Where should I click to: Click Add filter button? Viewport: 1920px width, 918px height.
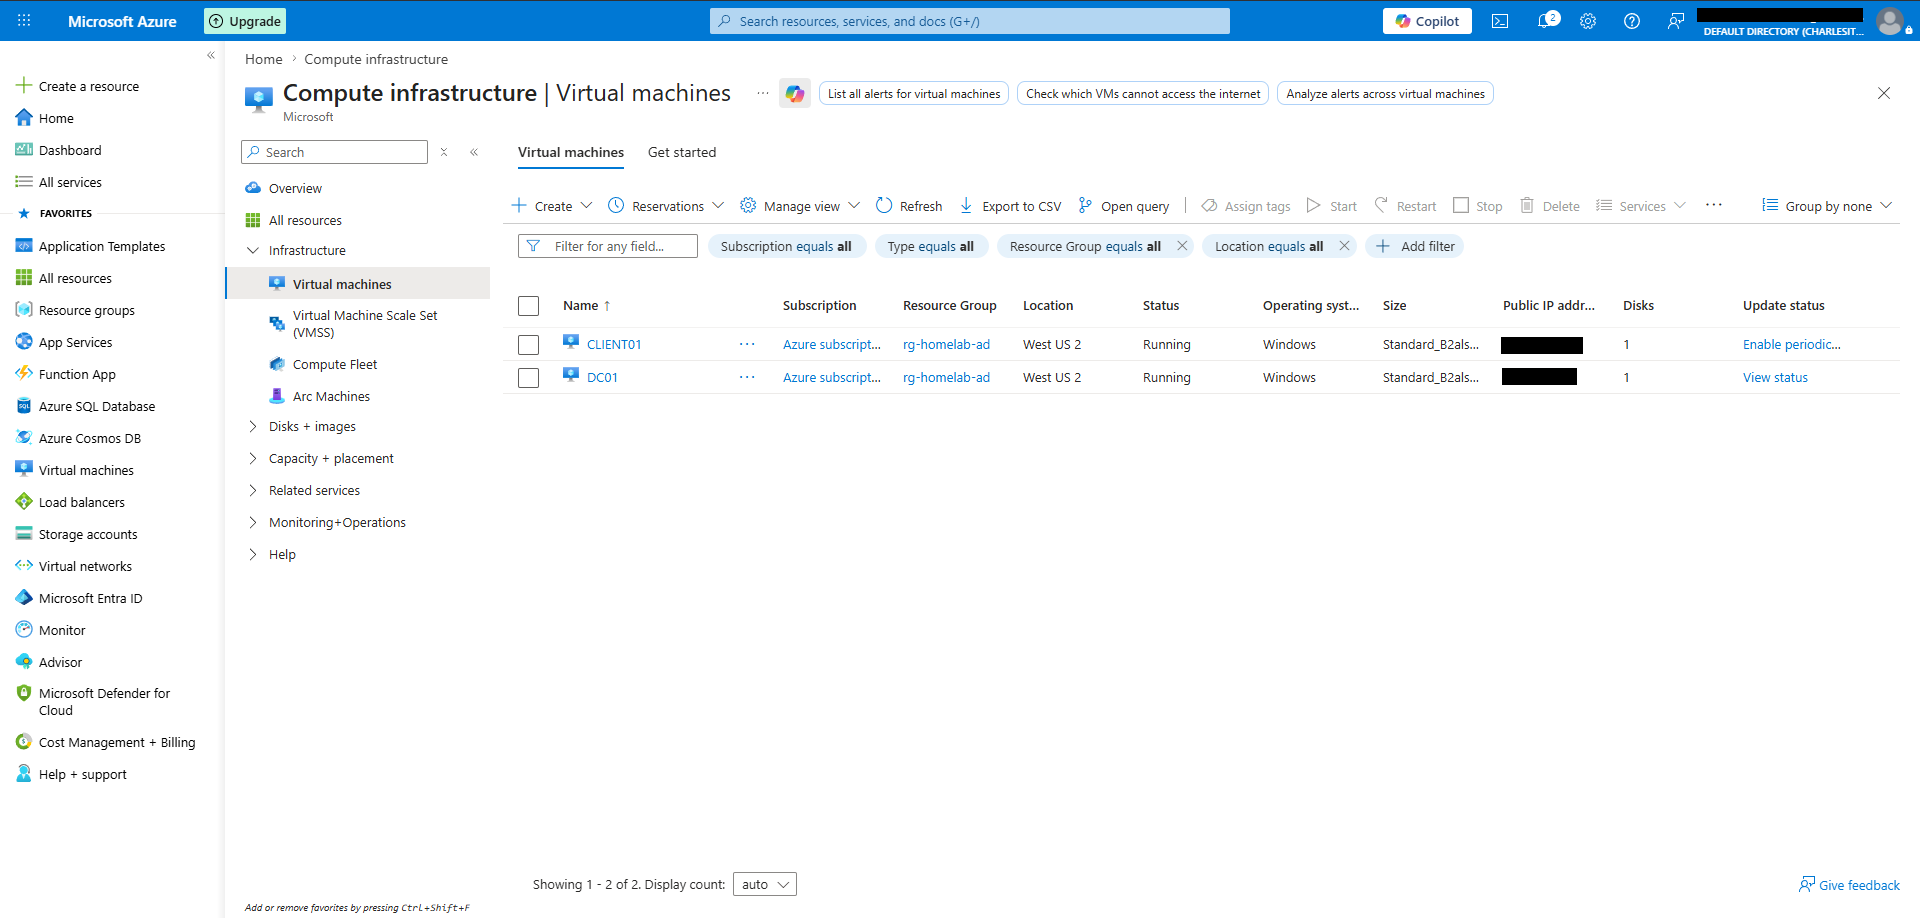coord(1415,246)
